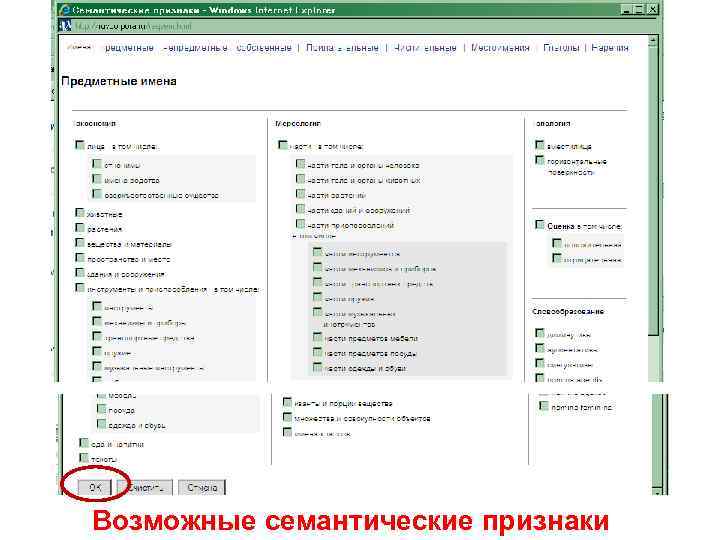Select the «тексты» checkbox

[84, 458]
